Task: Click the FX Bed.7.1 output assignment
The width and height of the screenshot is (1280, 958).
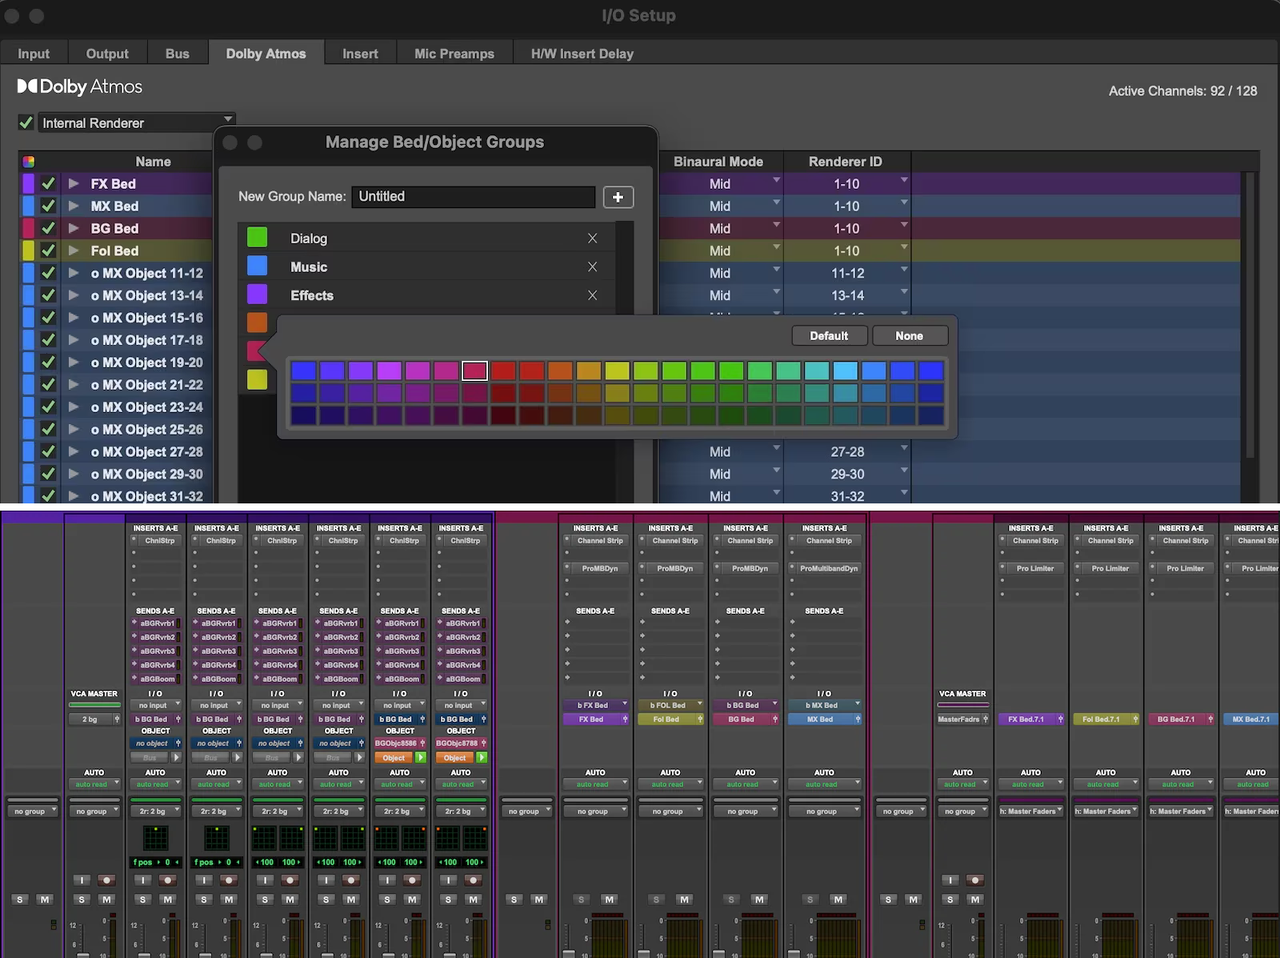Action: tap(1030, 719)
